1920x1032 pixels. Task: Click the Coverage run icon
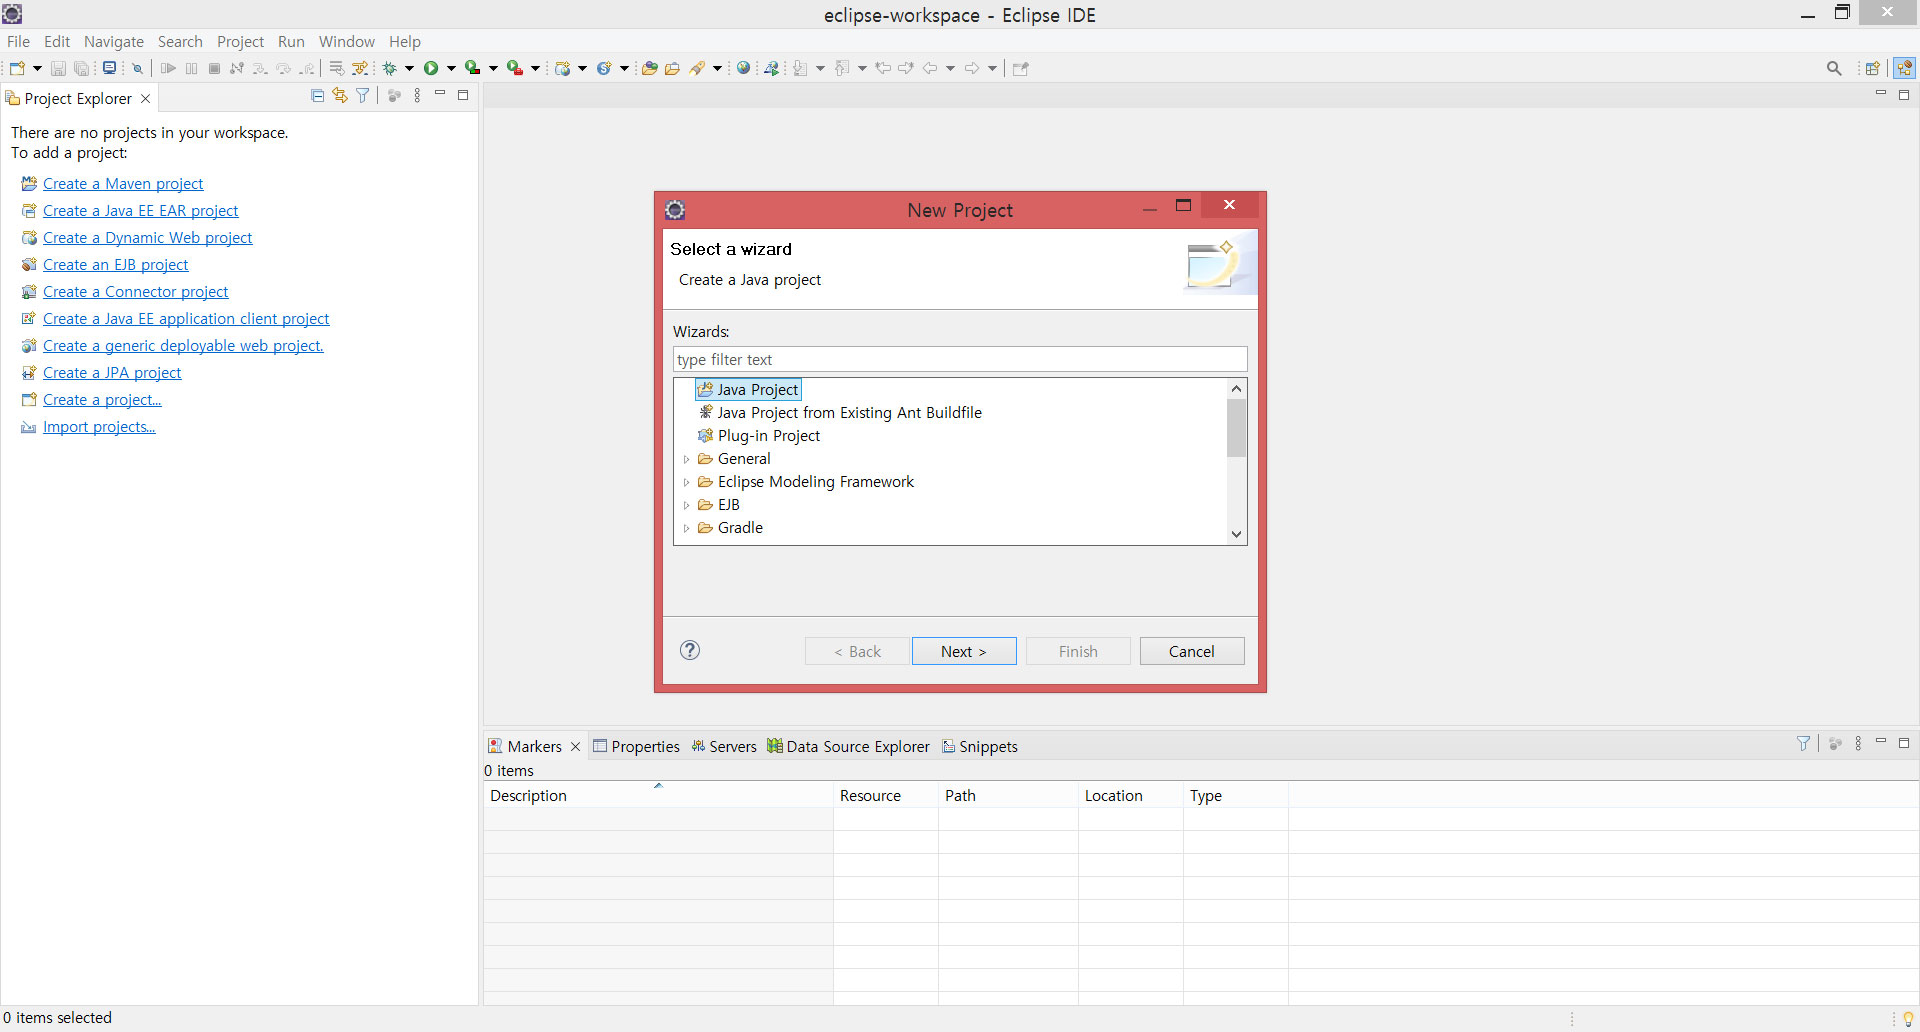pyautogui.click(x=472, y=68)
